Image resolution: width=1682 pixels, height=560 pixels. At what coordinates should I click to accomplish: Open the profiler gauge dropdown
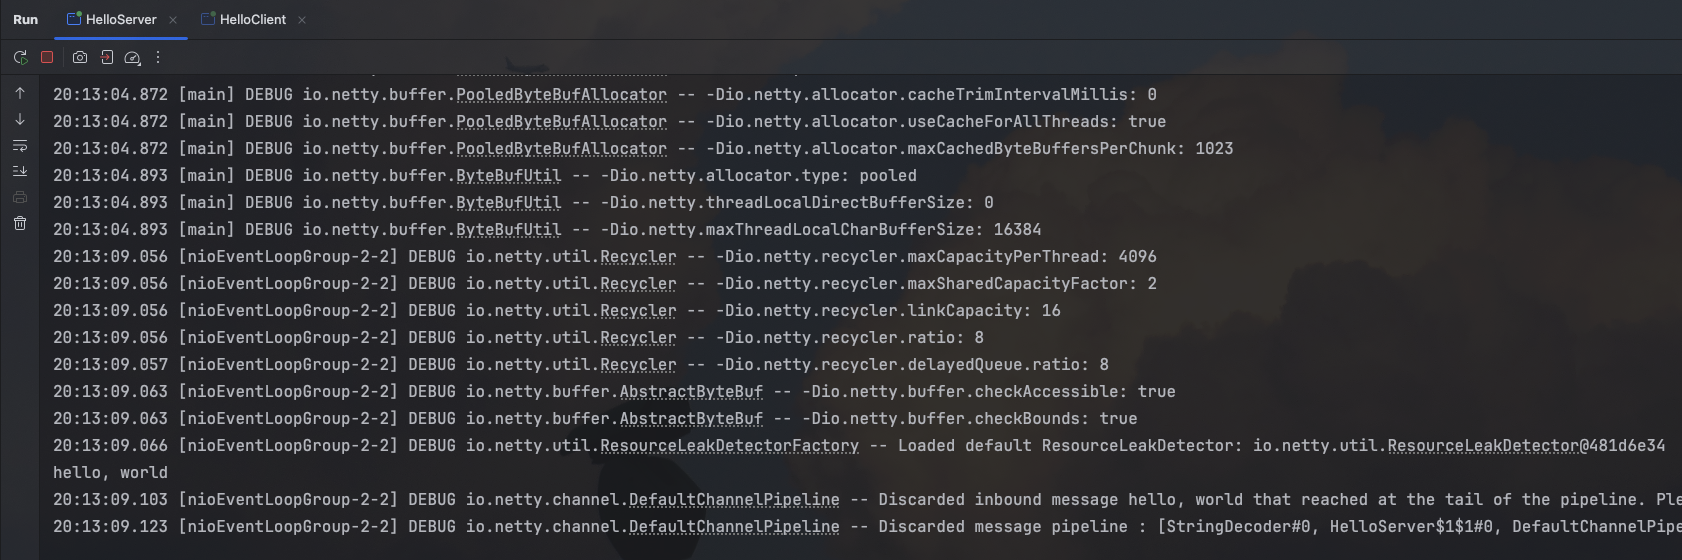pos(132,58)
